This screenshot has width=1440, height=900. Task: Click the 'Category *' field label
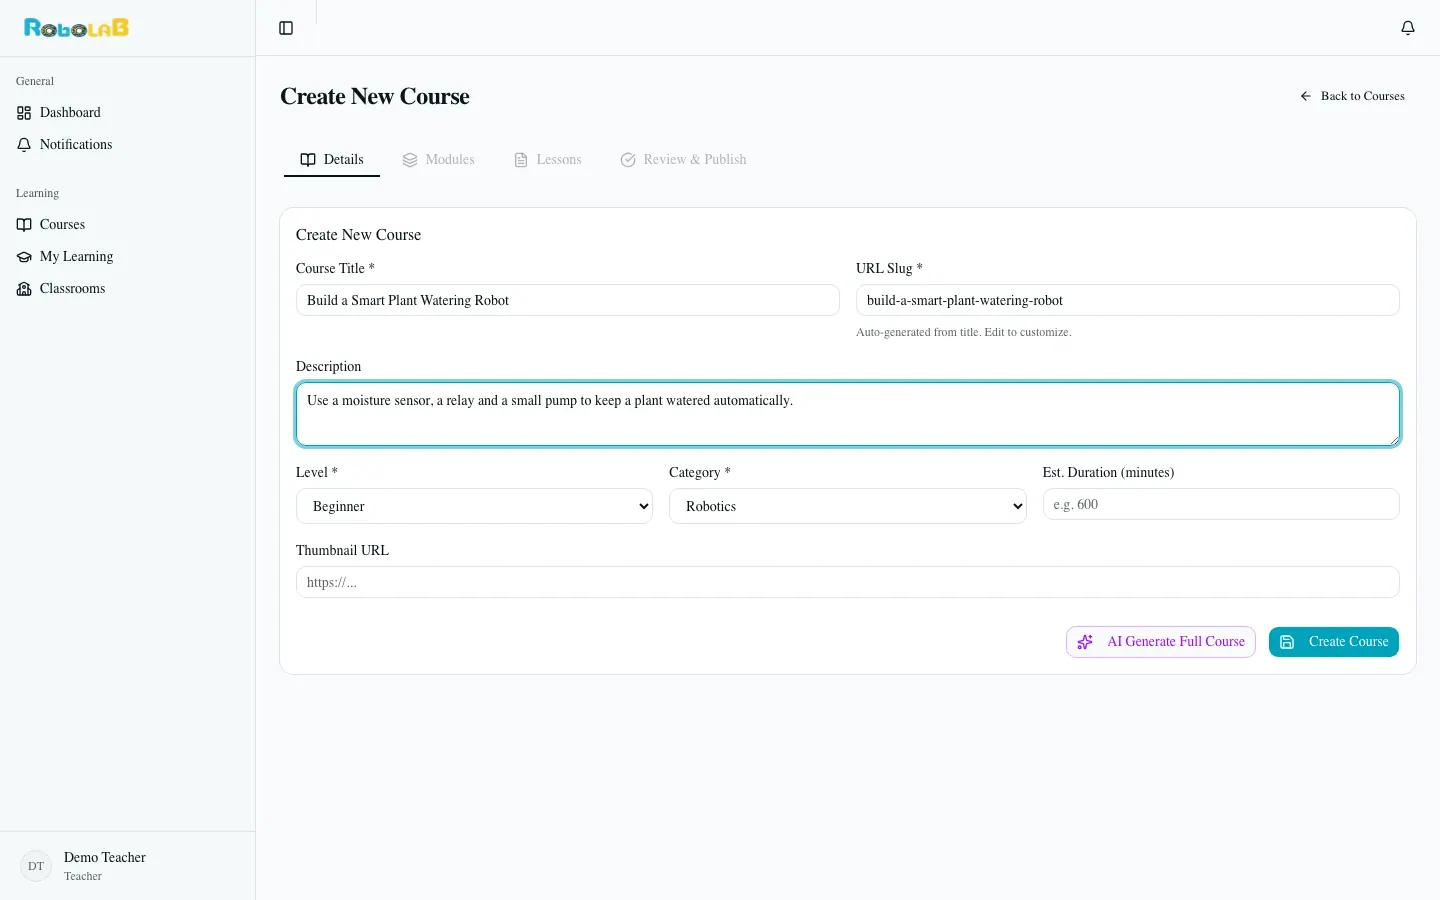(700, 472)
